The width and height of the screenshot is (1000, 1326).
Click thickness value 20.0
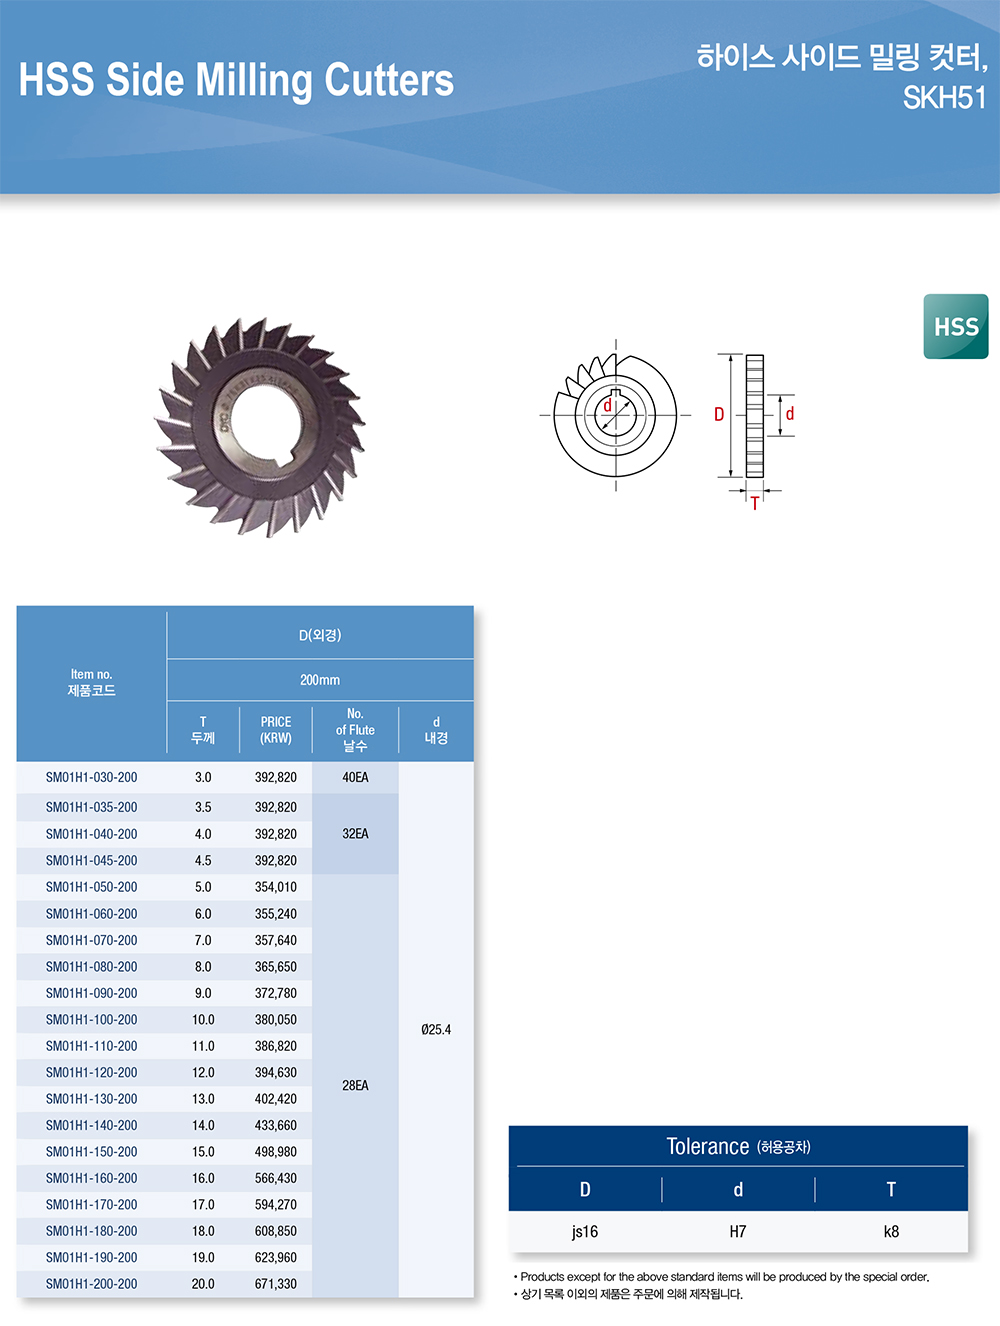[203, 1284]
